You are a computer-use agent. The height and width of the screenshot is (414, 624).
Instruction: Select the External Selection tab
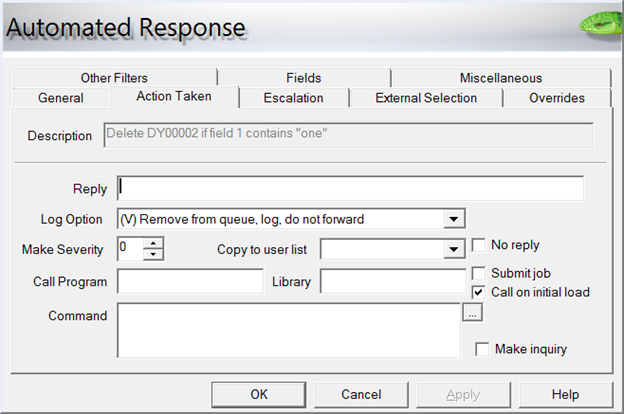(x=426, y=98)
